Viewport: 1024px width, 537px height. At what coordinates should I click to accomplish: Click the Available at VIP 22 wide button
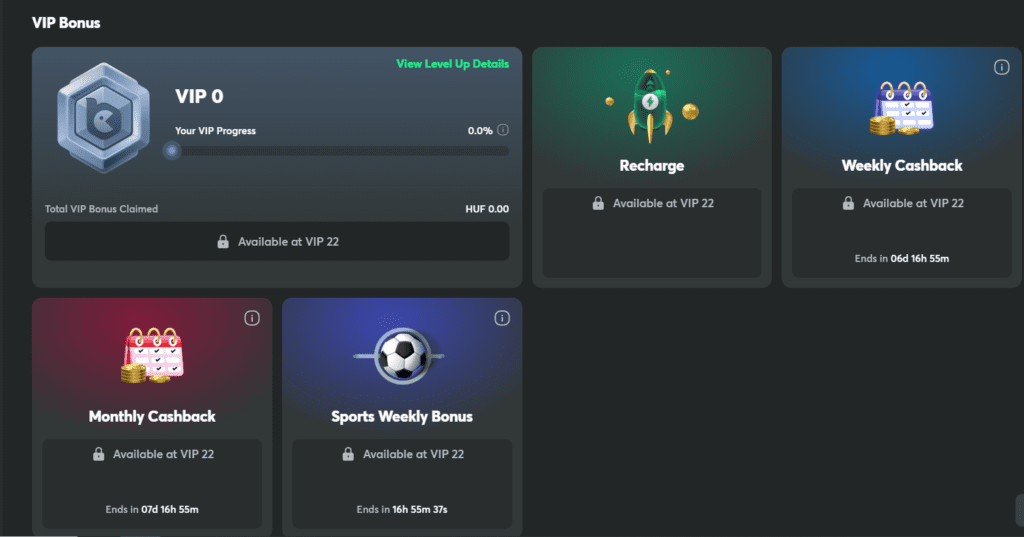(x=277, y=242)
